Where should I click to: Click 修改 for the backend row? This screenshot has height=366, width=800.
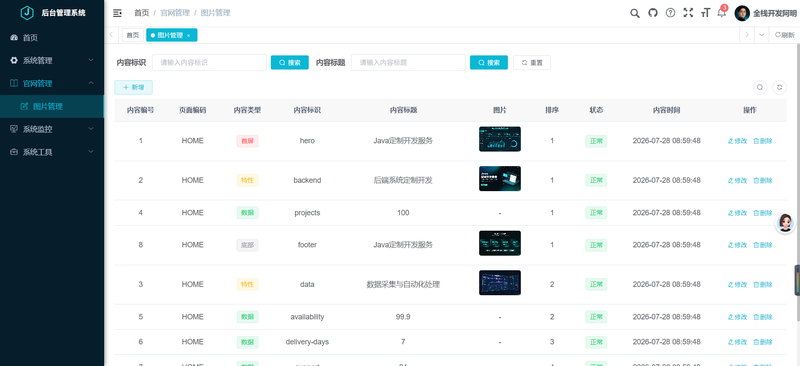coord(737,181)
